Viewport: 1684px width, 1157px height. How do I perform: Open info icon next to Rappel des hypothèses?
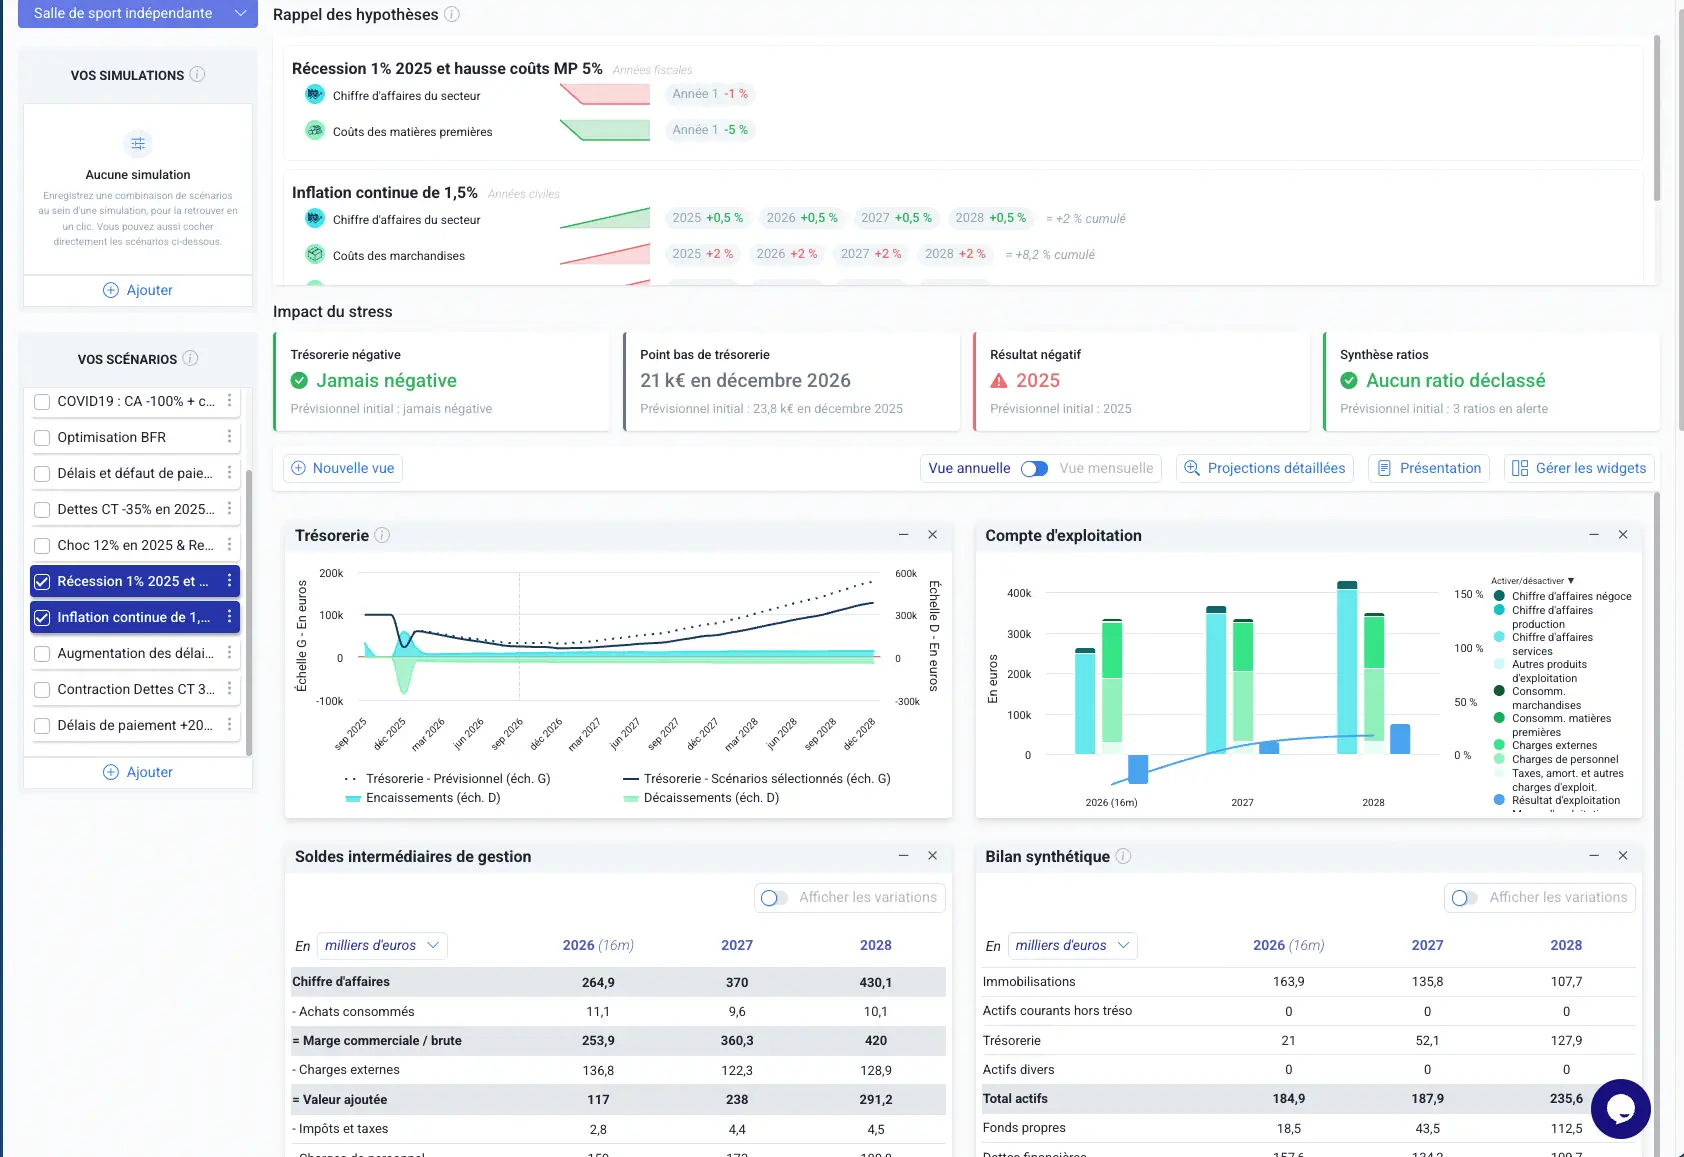click(x=452, y=14)
